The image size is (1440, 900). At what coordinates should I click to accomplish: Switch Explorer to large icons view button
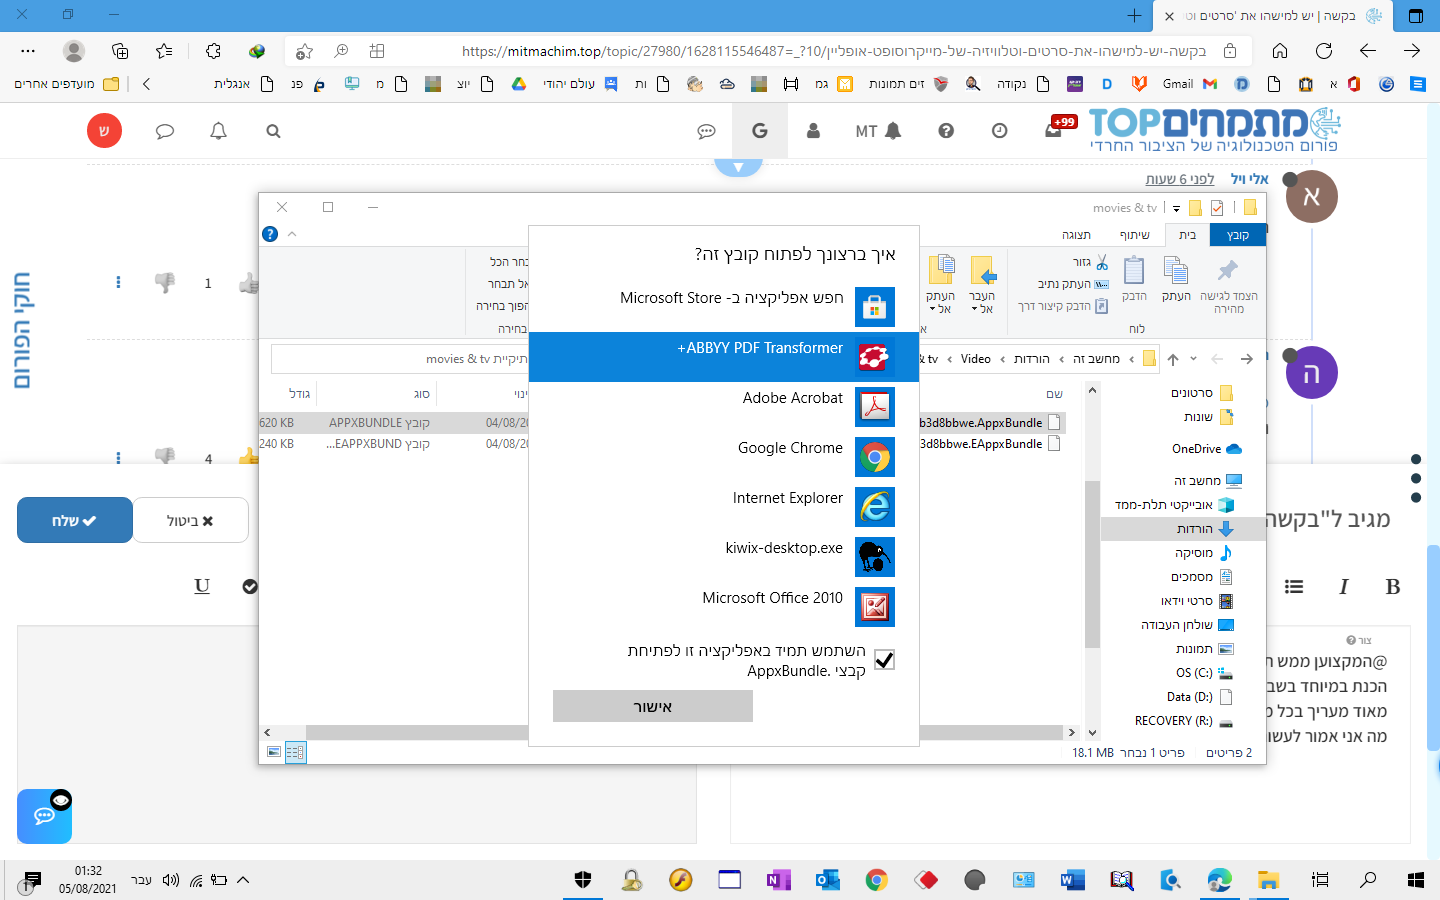coord(274,751)
